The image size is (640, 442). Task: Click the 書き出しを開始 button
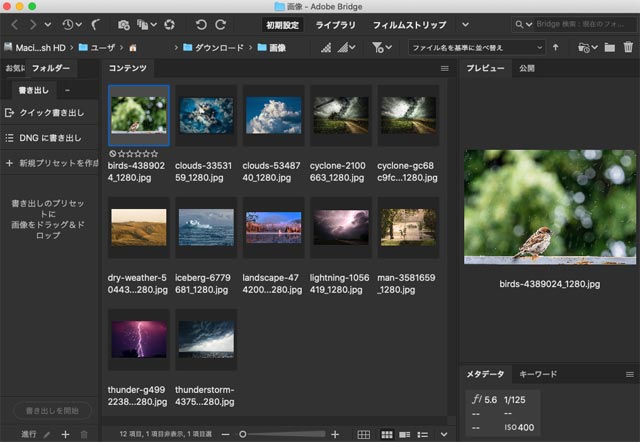click(x=52, y=411)
